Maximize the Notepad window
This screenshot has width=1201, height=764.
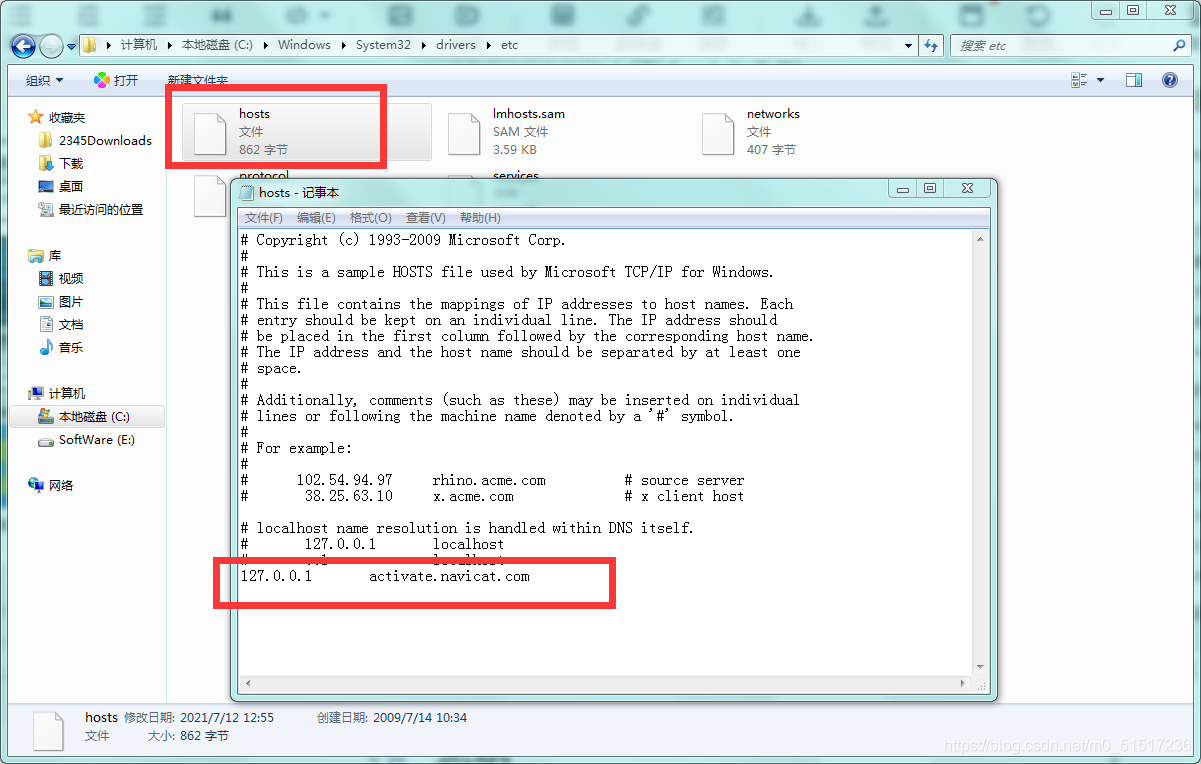tap(930, 188)
